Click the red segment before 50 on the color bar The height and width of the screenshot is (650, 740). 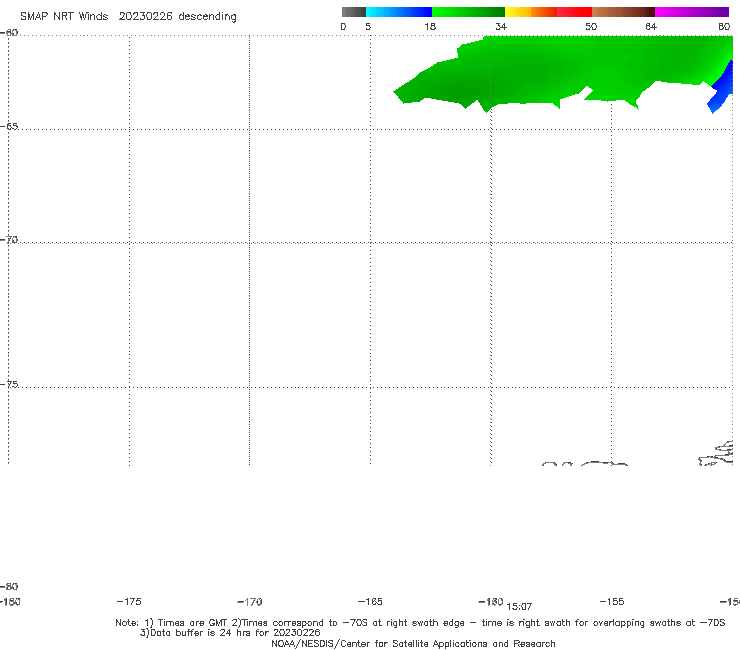(x=574, y=12)
